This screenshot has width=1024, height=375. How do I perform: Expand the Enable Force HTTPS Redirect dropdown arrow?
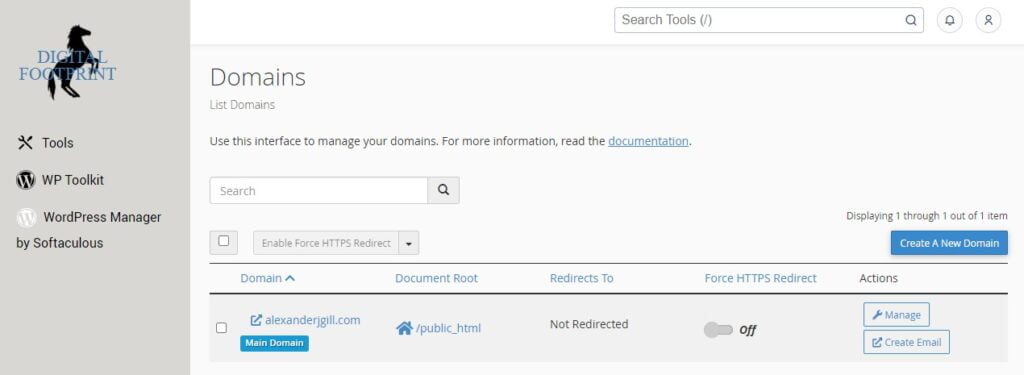coord(408,243)
